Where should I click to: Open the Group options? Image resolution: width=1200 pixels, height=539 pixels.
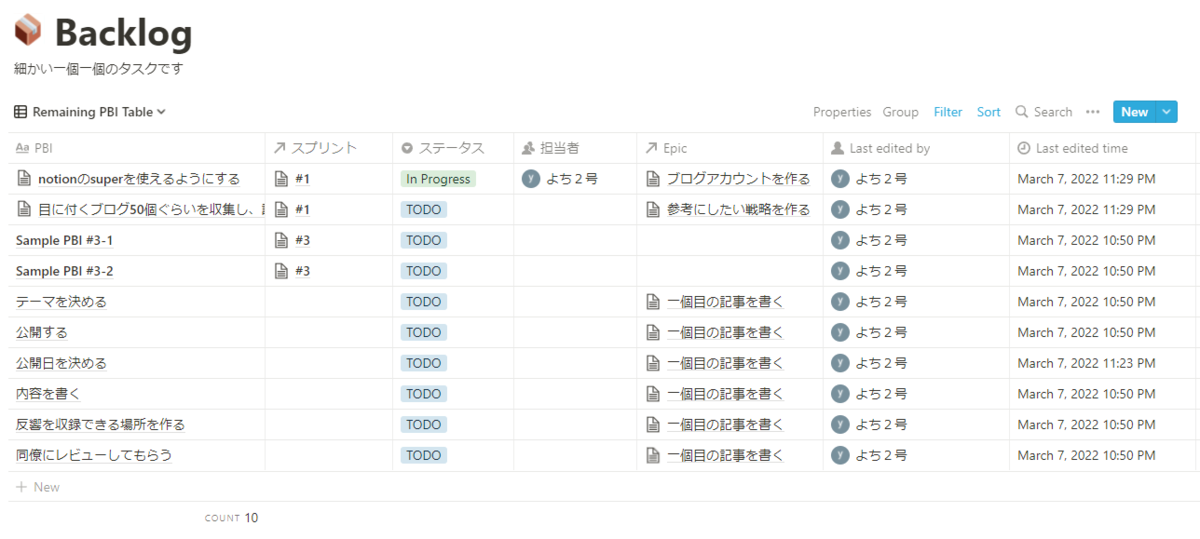[x=900, y=112]
